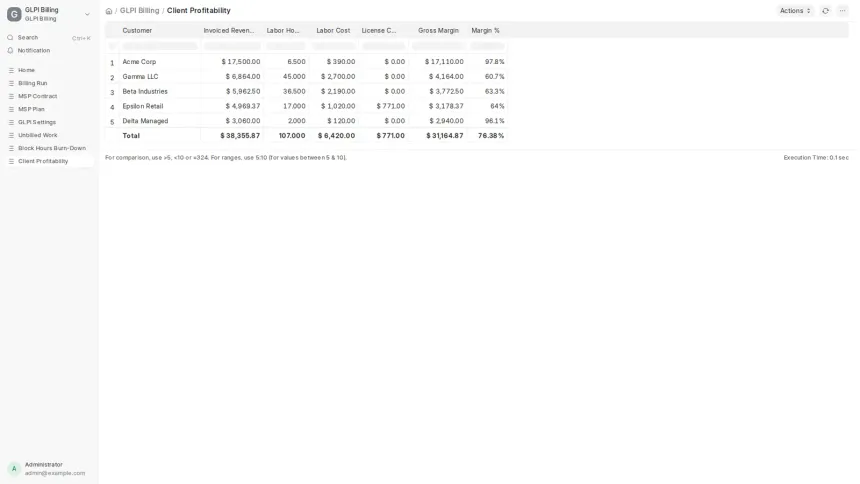Click the Client Profitability sidebar icon

click(x=11, y=161)
